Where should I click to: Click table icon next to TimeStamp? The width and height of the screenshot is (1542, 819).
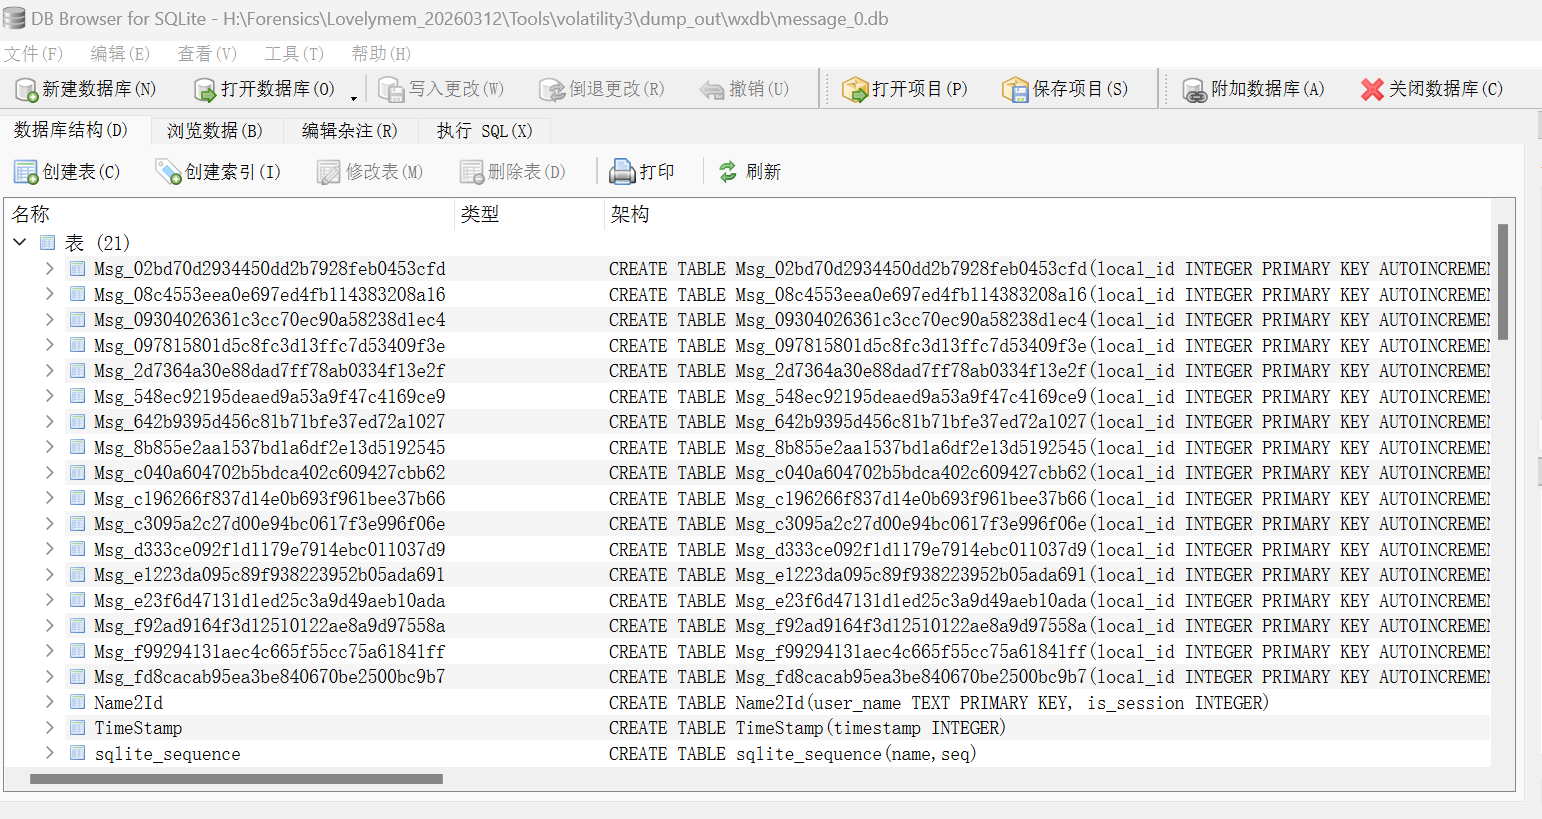point(77,727)
